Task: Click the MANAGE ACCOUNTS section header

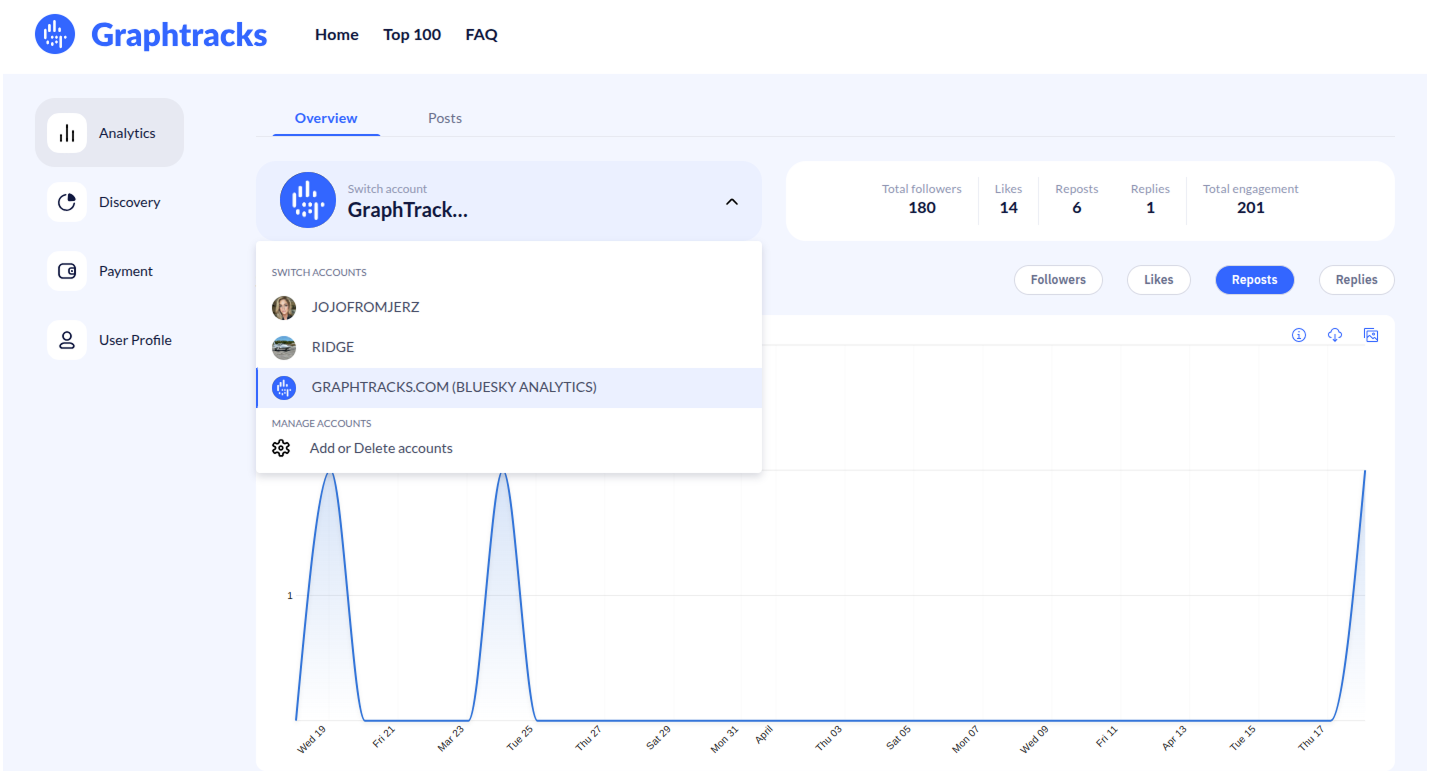Action: pos(322,423)
